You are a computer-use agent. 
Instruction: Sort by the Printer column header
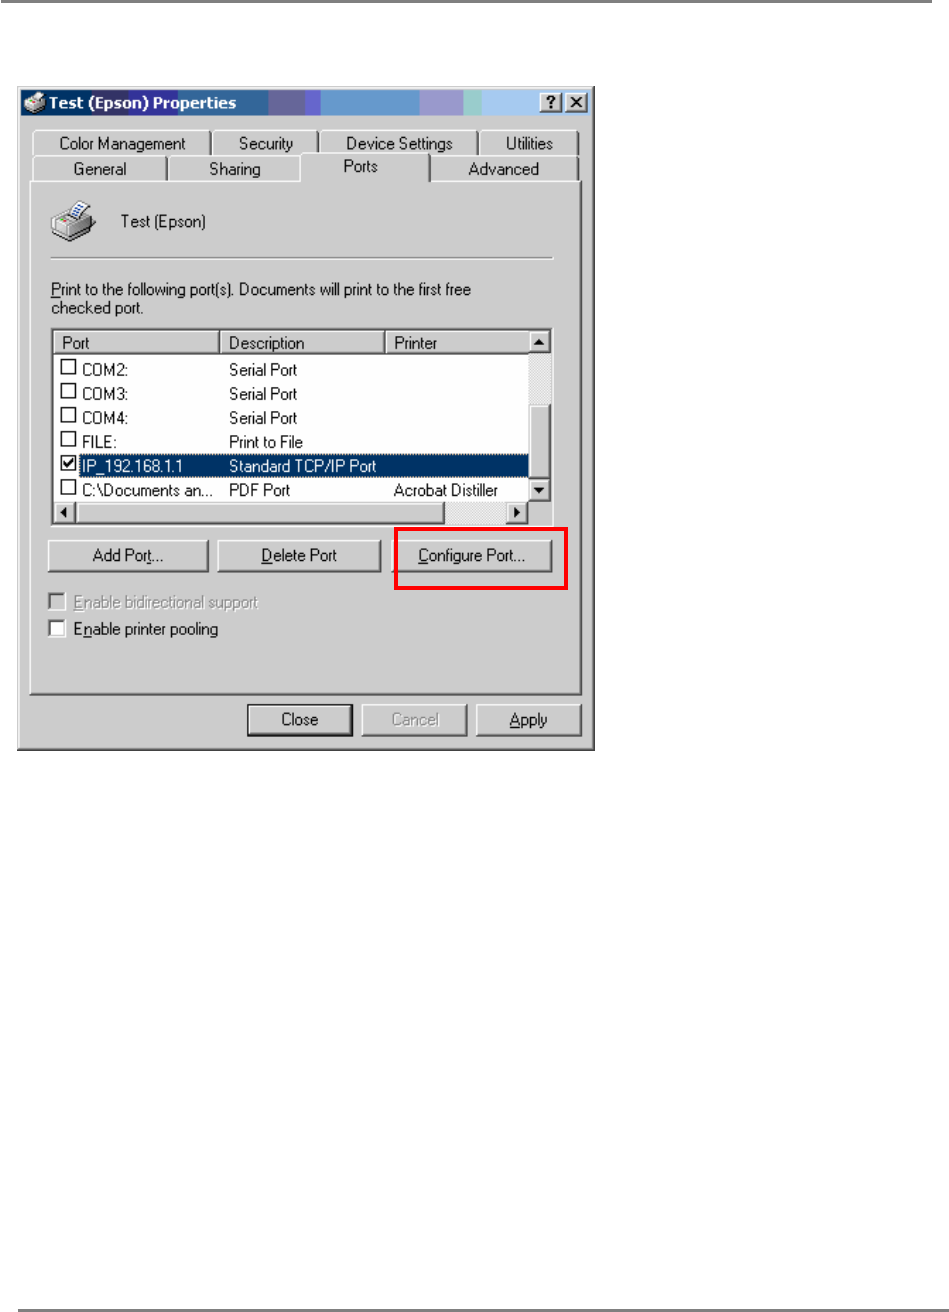tap(457, 343)
